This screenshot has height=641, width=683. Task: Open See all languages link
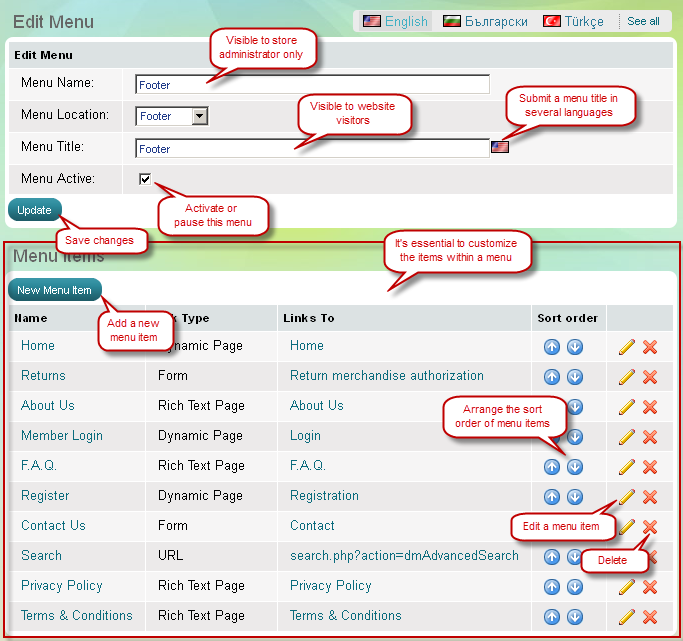643,21
